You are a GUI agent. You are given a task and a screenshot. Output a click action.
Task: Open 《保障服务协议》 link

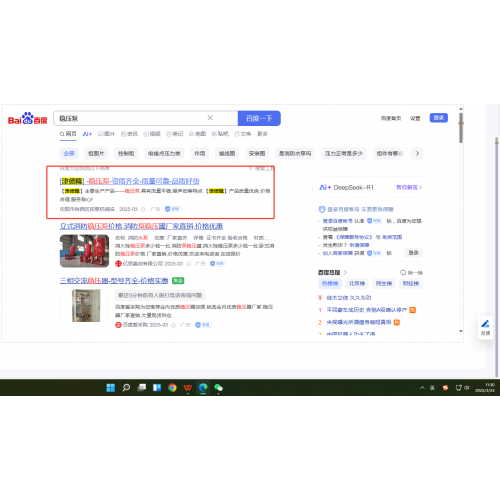tap(354, 237)
